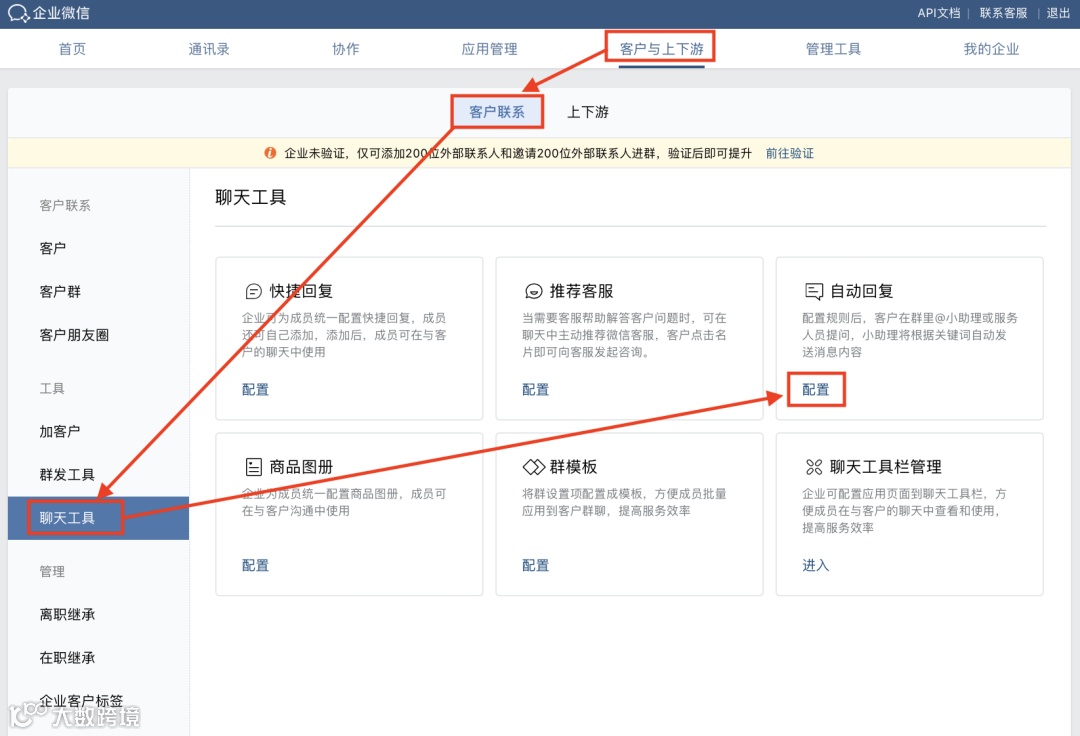Go to the 应用管理 tab

pos(489,49)
